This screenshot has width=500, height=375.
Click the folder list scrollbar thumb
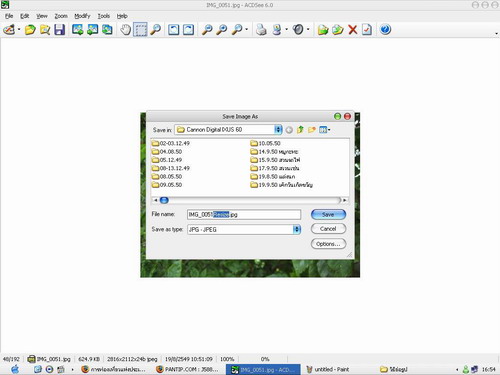[164, 200]
